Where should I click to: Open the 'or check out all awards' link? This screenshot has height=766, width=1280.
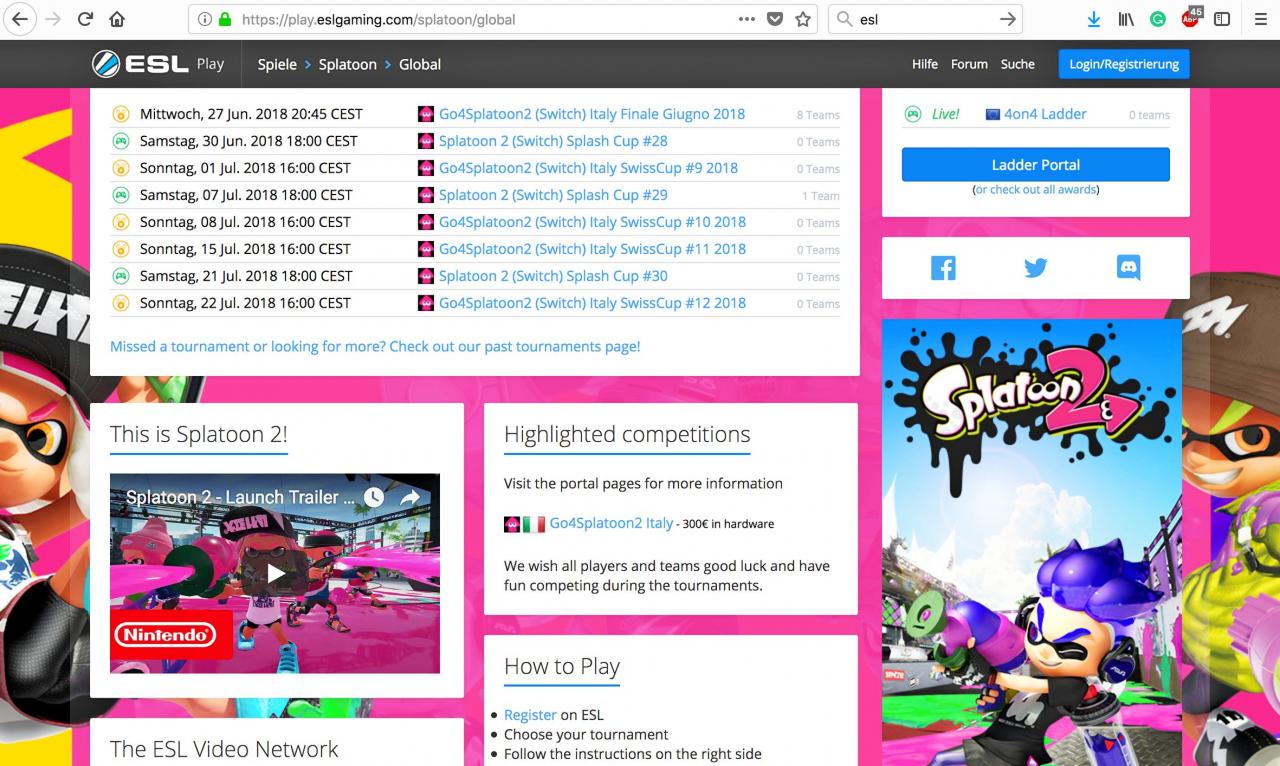pos(1036,189)
